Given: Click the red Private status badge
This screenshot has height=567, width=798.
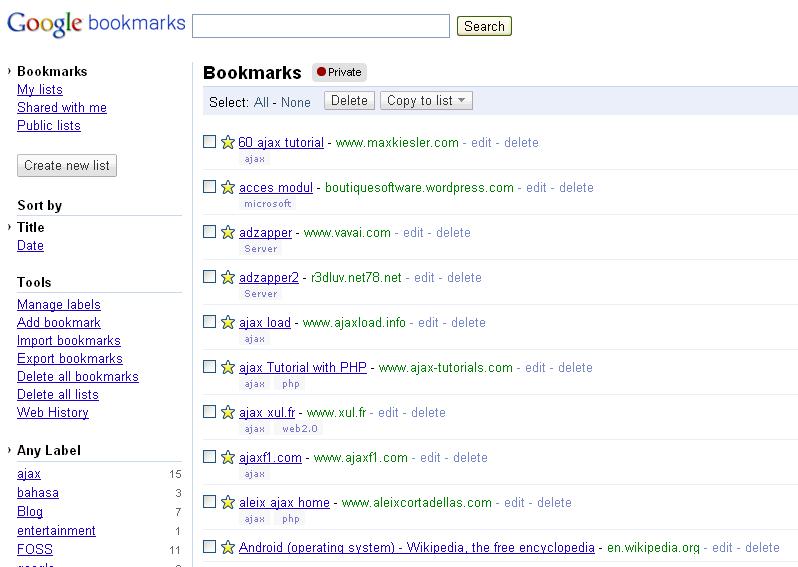Looking at the screenshot, I should point(339,72).
